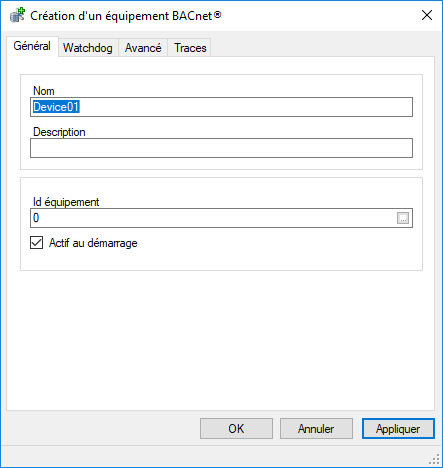Close the BACnet creation dialog
Screen dimensions: 443x468
[427, 15]
